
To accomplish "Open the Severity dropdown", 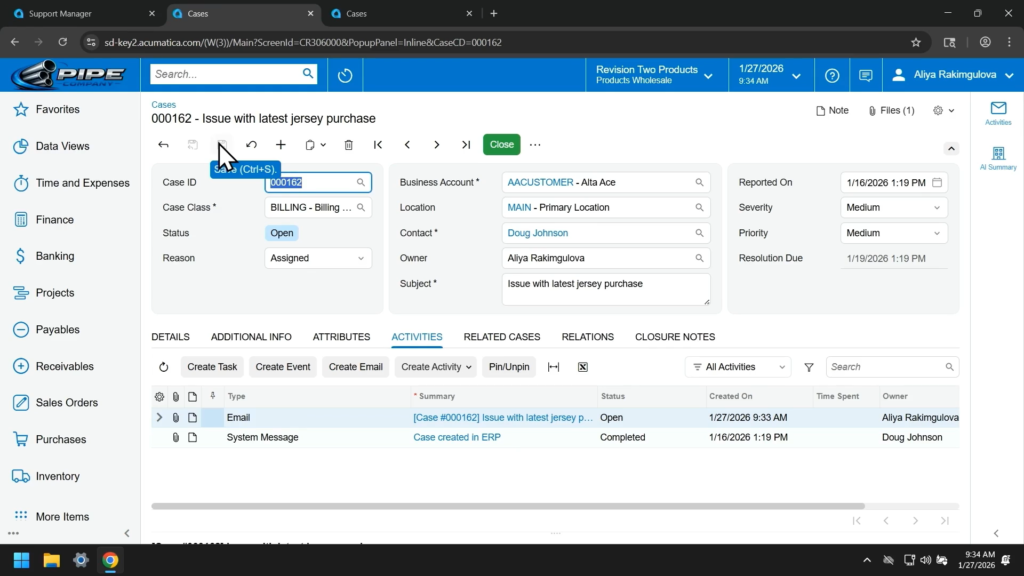I will pos(893,208).
